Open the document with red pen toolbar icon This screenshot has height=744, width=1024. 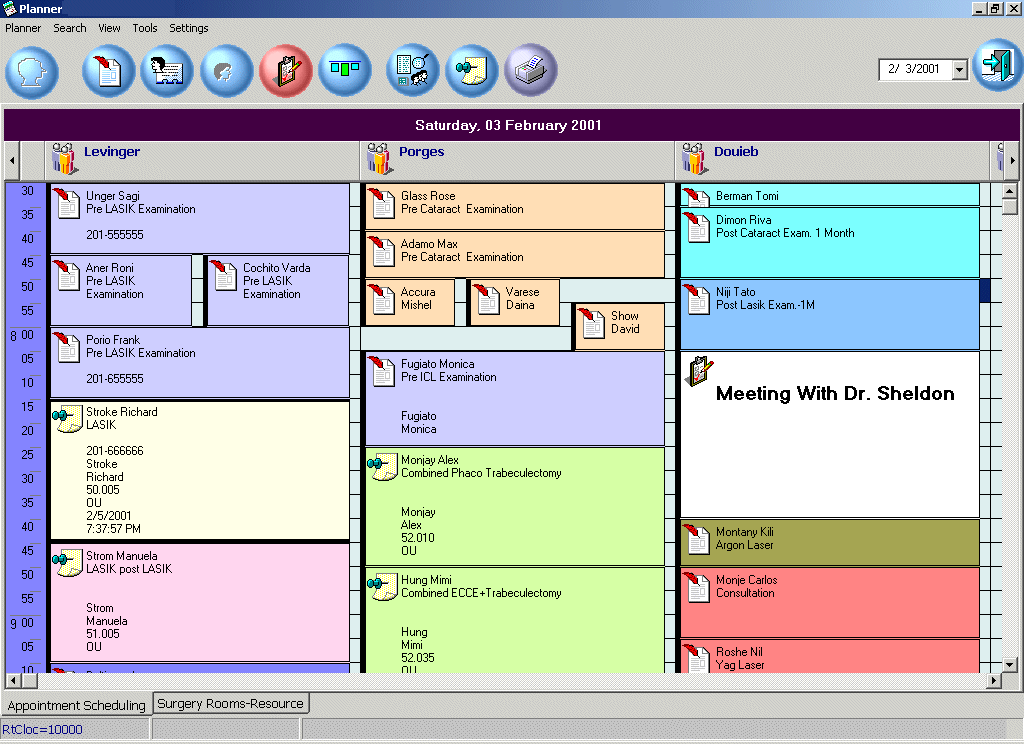[x=108, y=71]
